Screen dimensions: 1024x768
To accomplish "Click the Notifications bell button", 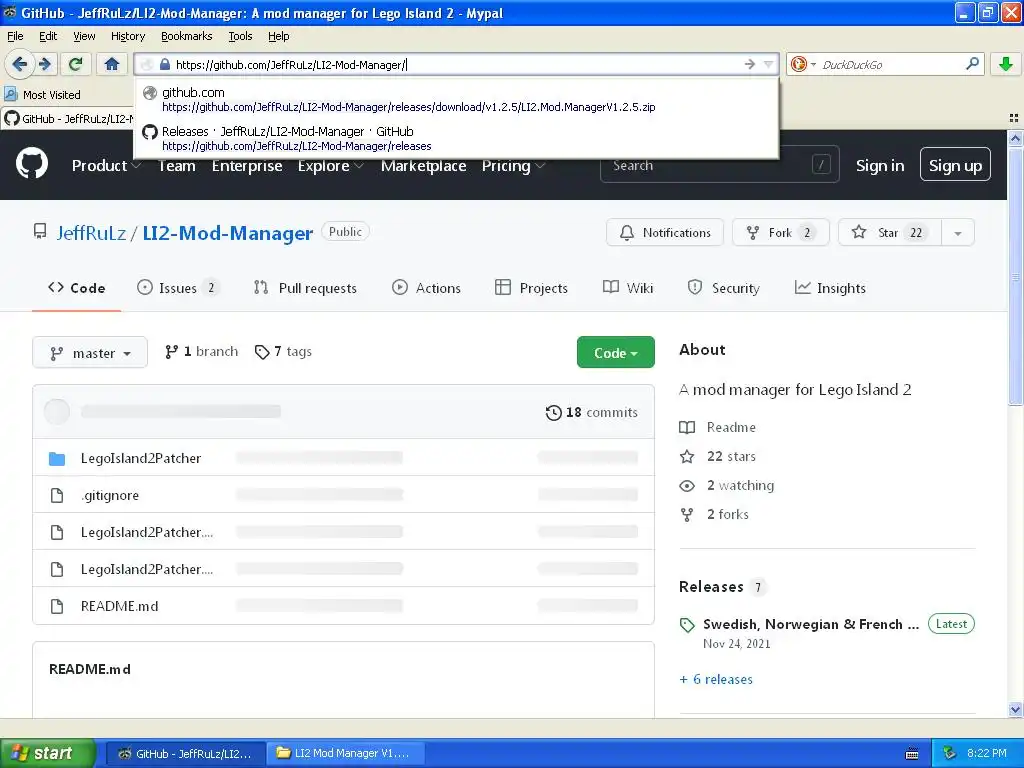I will pos(665,232).
